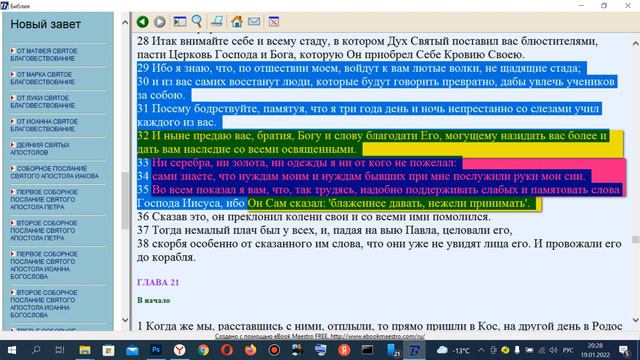
Task: Open Соборное послание святого апостола Иакова
Action: (54, 172)
